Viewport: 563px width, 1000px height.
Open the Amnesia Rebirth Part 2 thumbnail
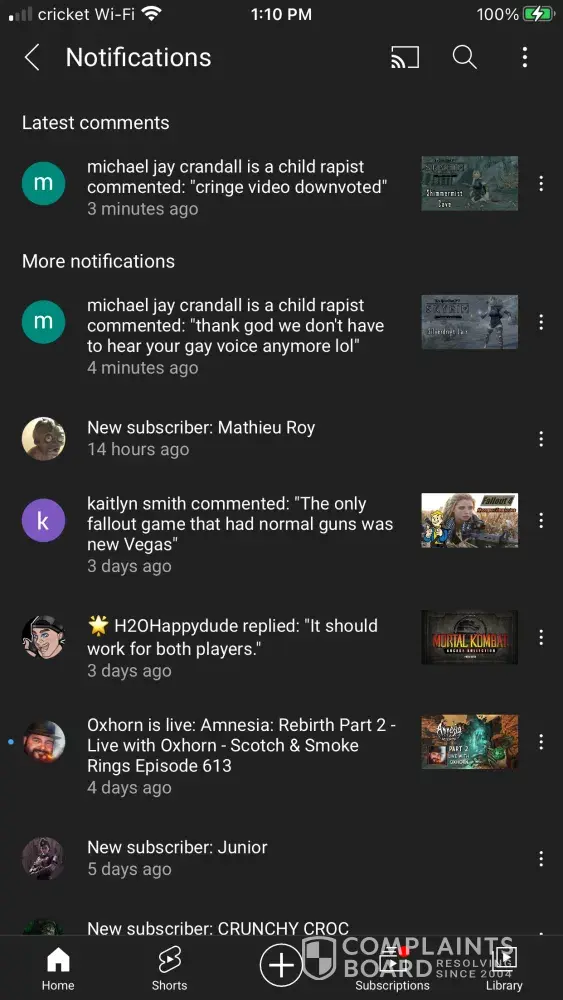[x=470, y=742]
